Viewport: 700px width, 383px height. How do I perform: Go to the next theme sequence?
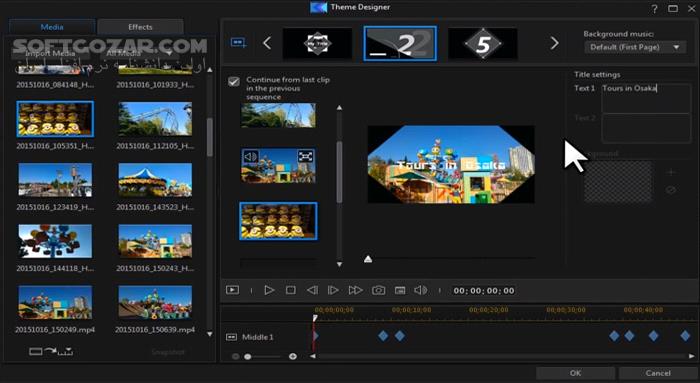pos(554,43)
